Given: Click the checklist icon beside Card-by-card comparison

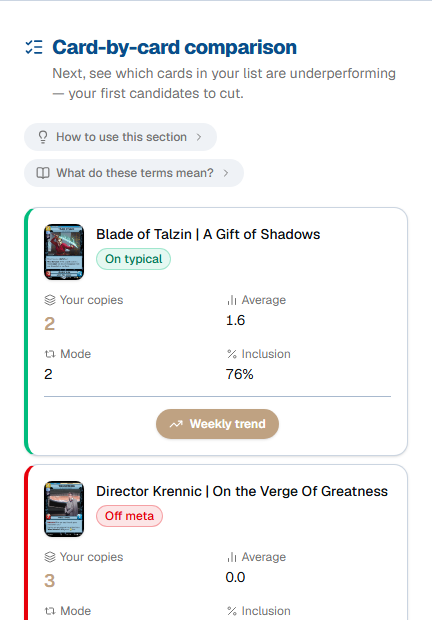Looking at the screenshot, I should [x=34, y=47].
